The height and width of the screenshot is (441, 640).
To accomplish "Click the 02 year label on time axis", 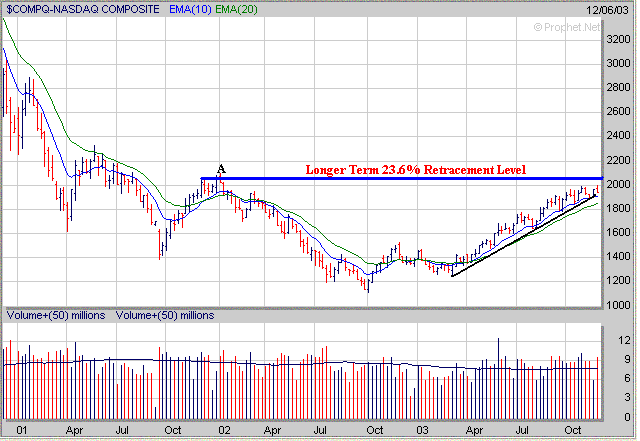I will pos(225,430).
